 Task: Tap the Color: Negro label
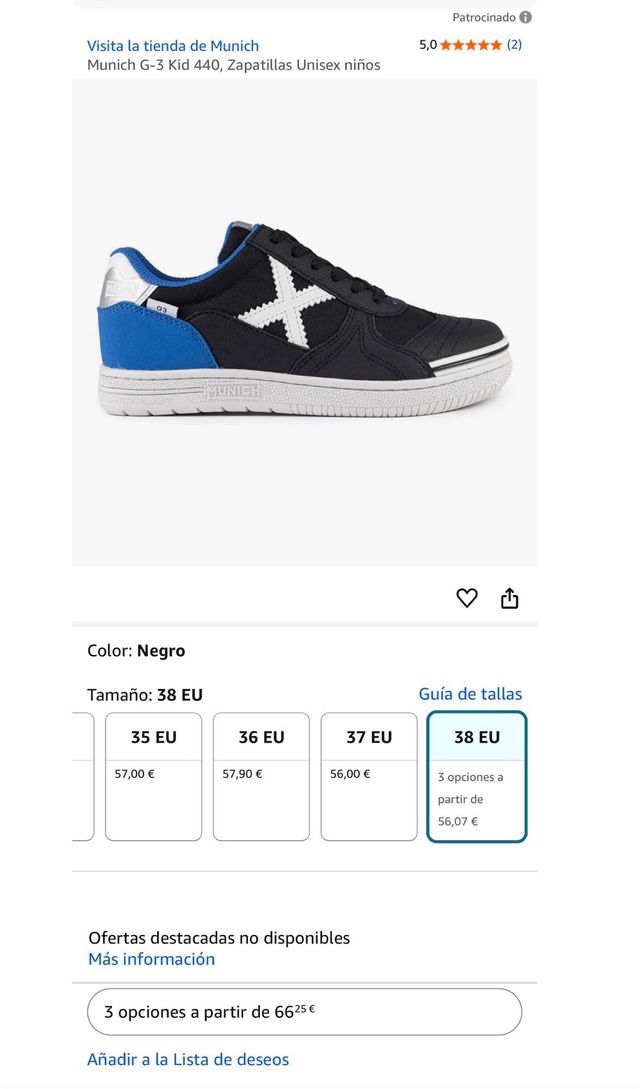point(136,651)
